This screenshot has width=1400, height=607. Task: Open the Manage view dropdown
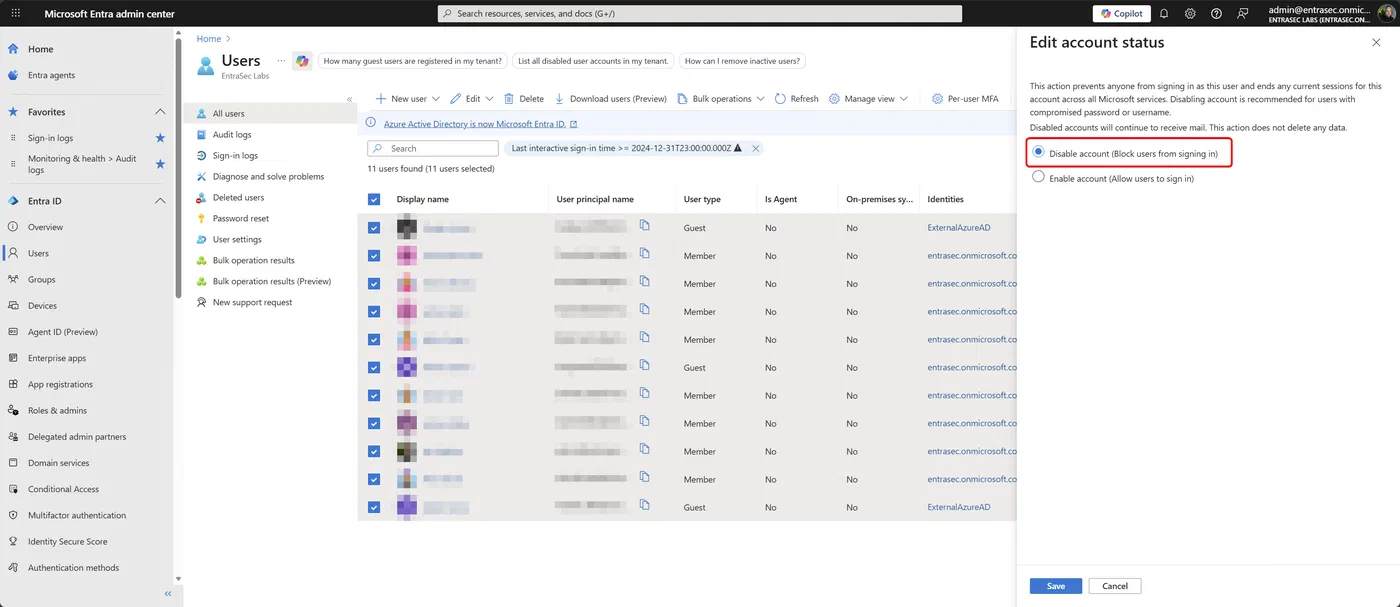(868, 99)
